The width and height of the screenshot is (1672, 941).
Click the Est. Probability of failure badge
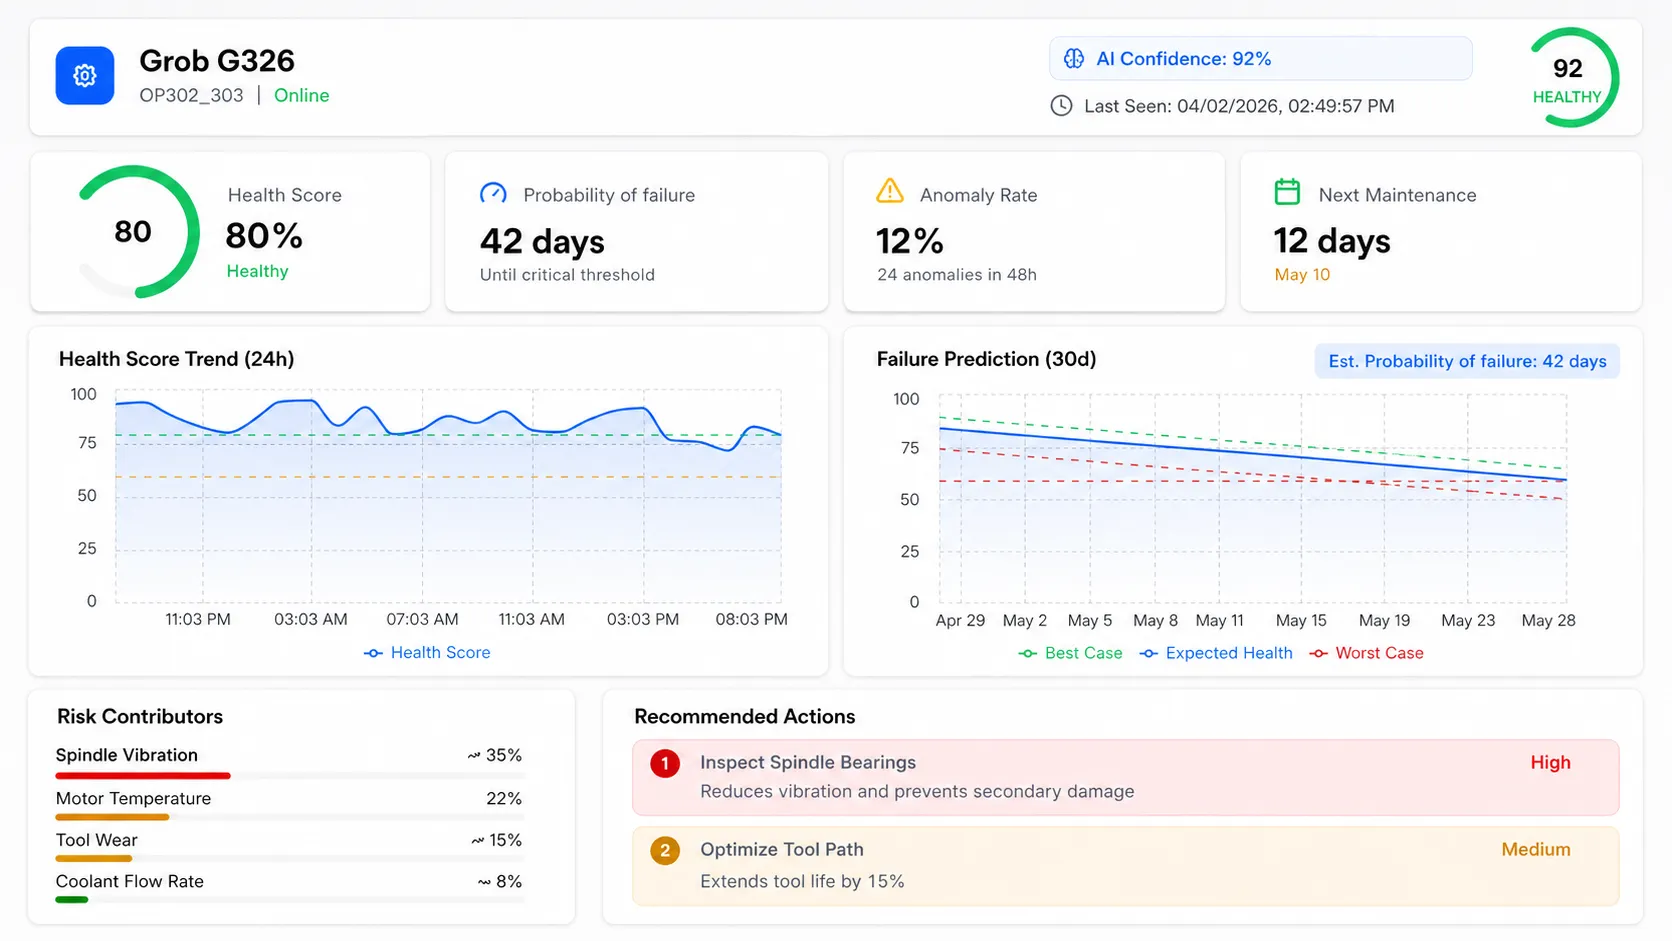tap(1467, 361)
